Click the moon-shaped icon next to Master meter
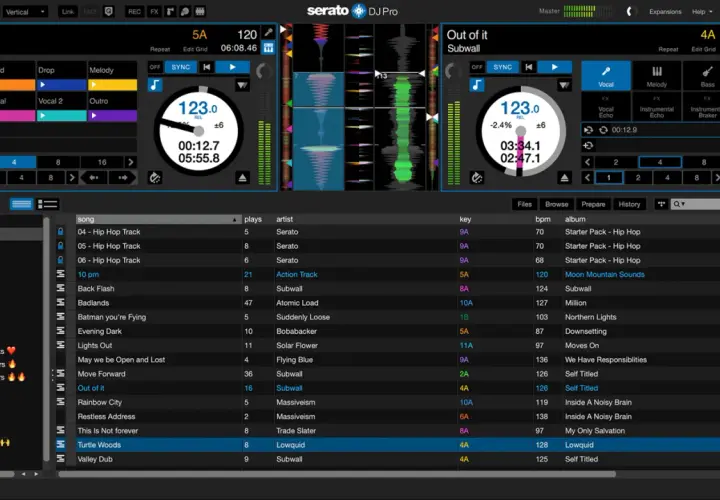This screenshot has width=720, height=500. coord(630,11)
